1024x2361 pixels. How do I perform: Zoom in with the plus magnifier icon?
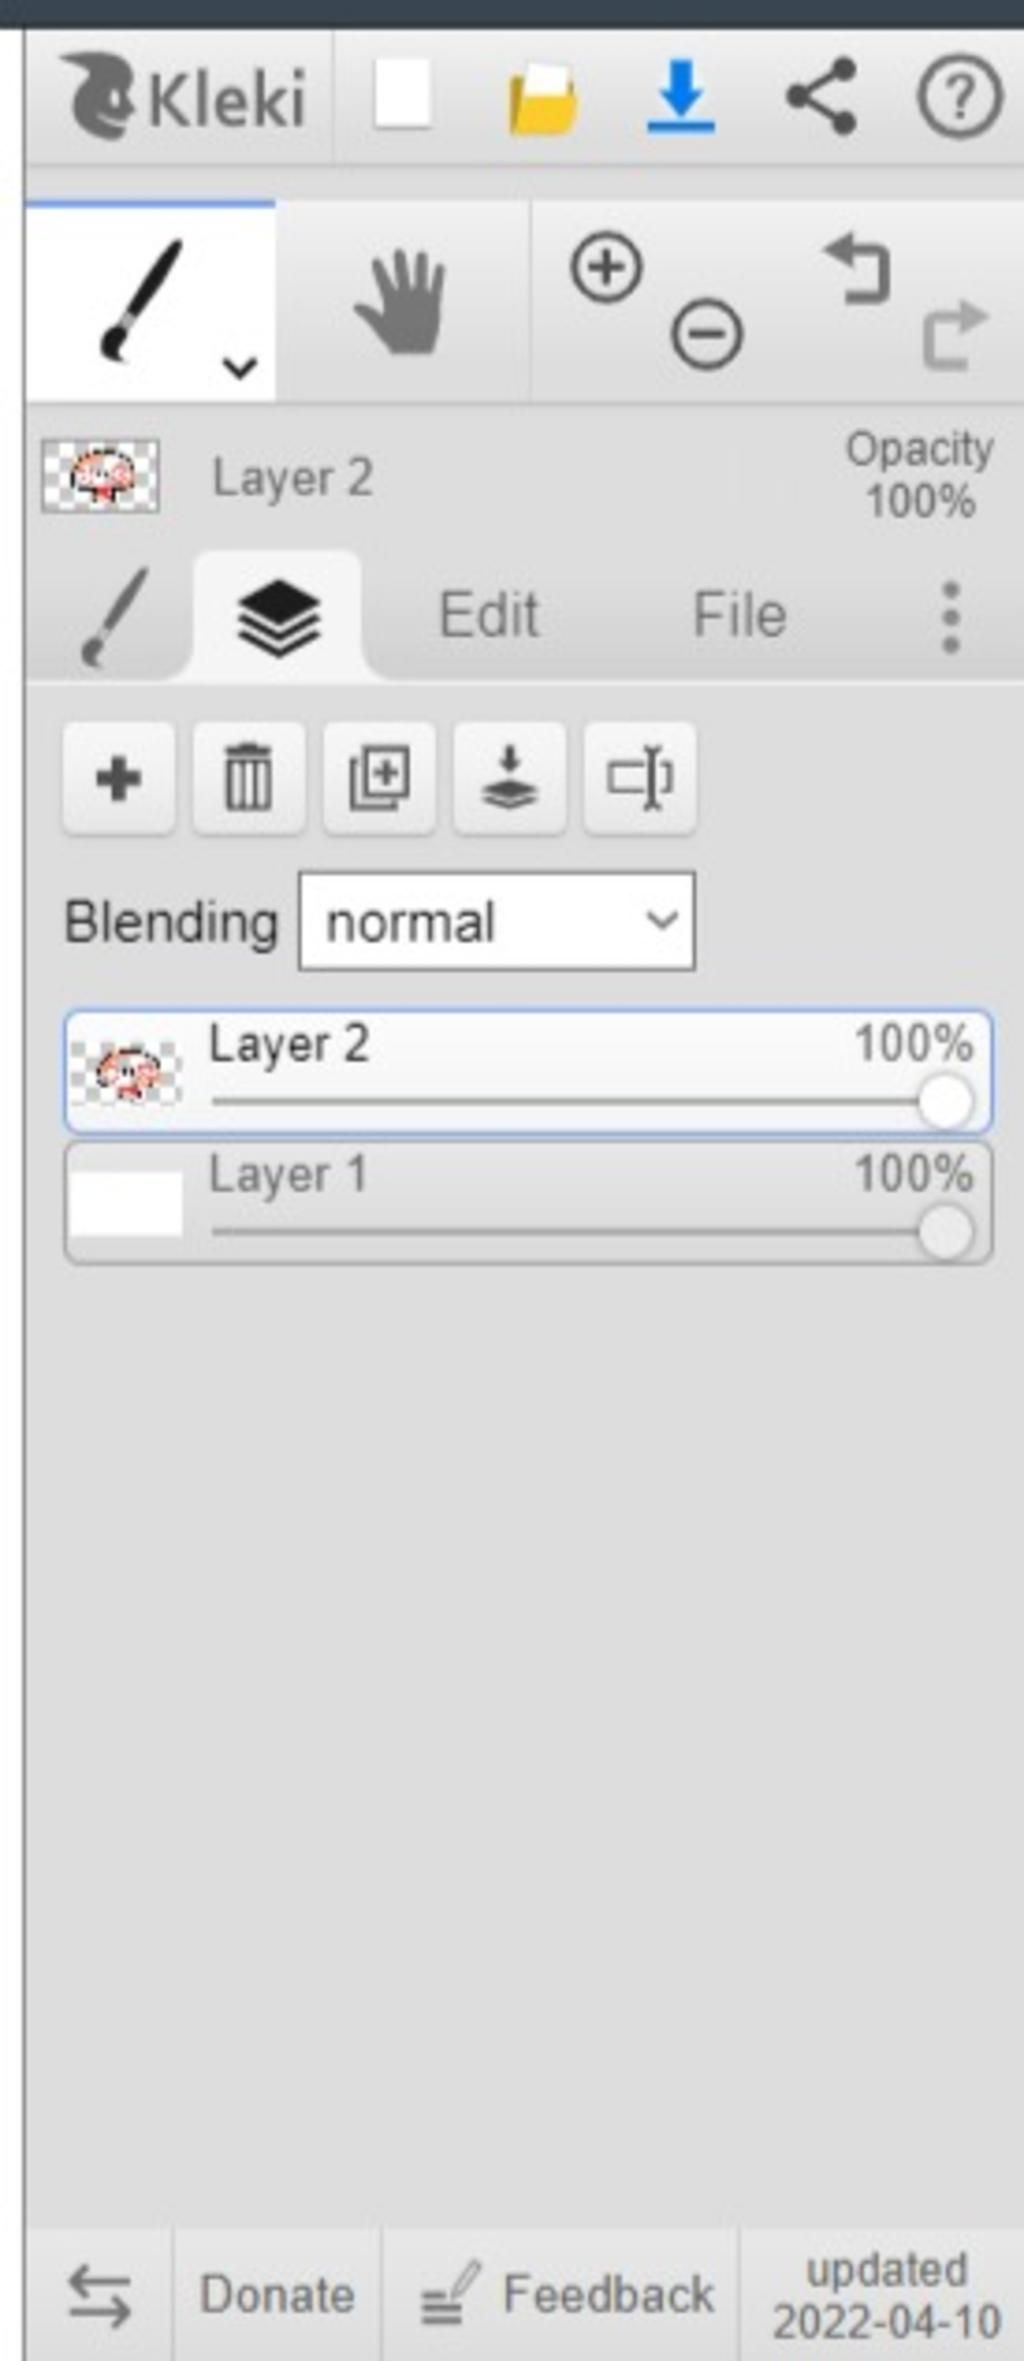coord(606,268)
